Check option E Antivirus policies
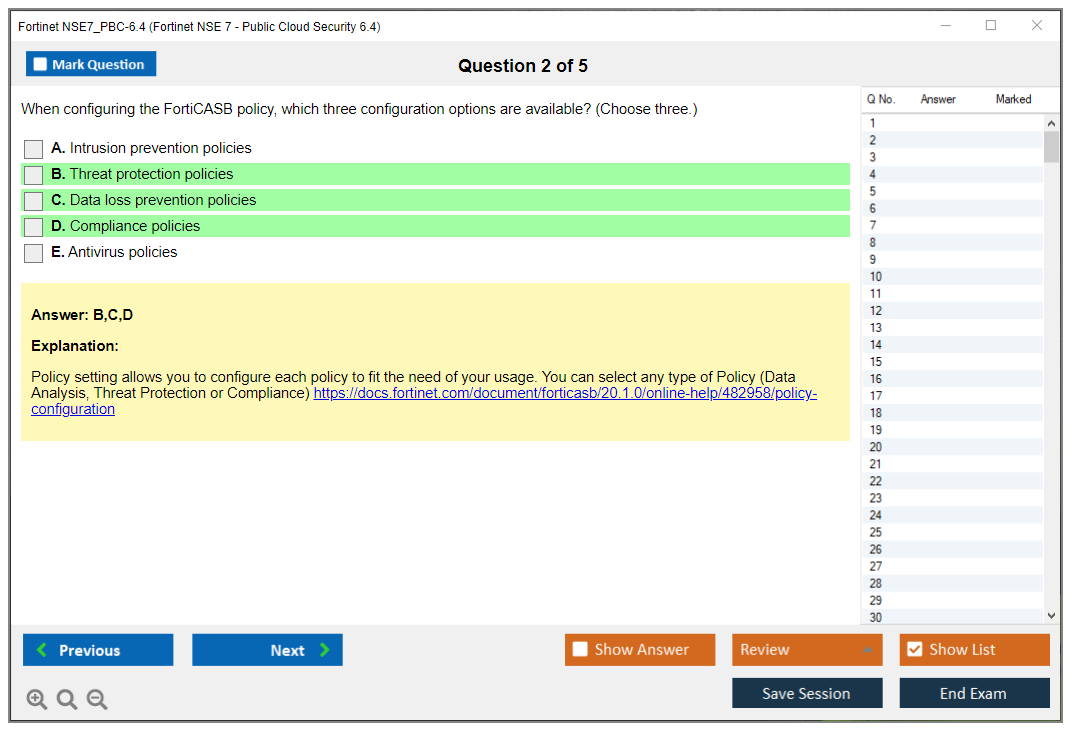Screen dimensions: 1075x735 point(34,253)
